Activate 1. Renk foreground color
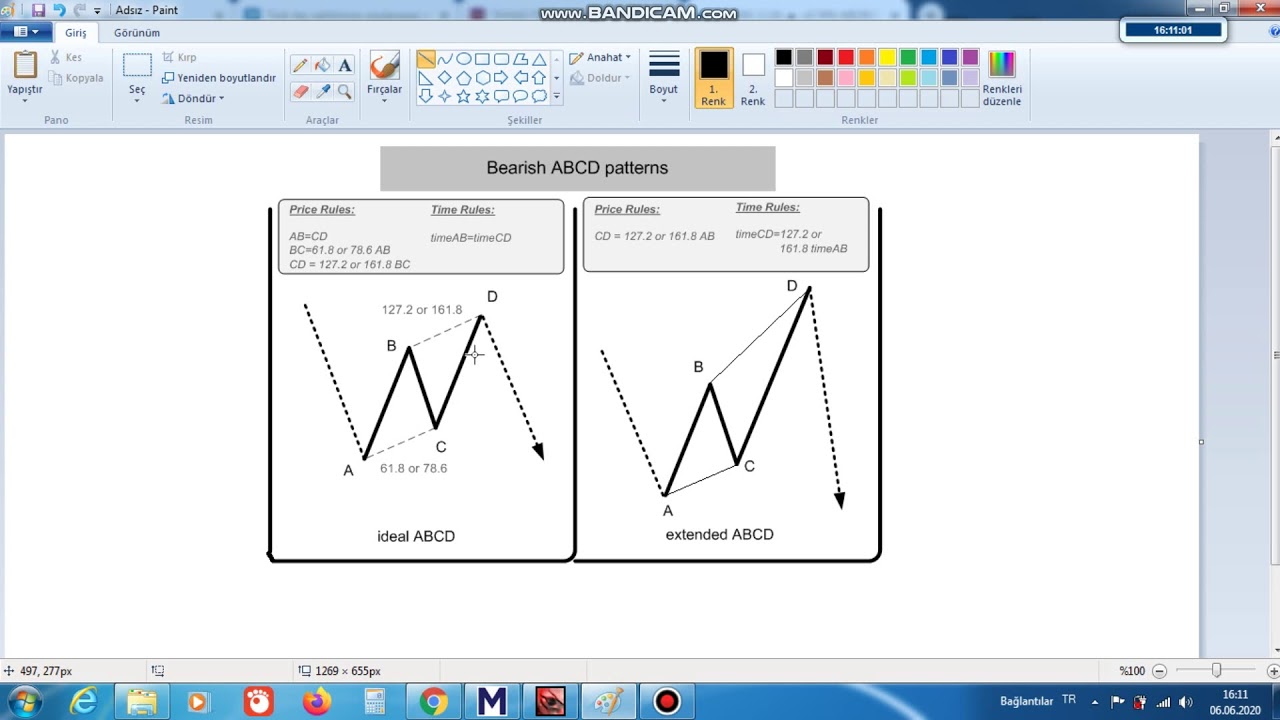The width and height of the screenshot is (1280, 720). (714, 78)
